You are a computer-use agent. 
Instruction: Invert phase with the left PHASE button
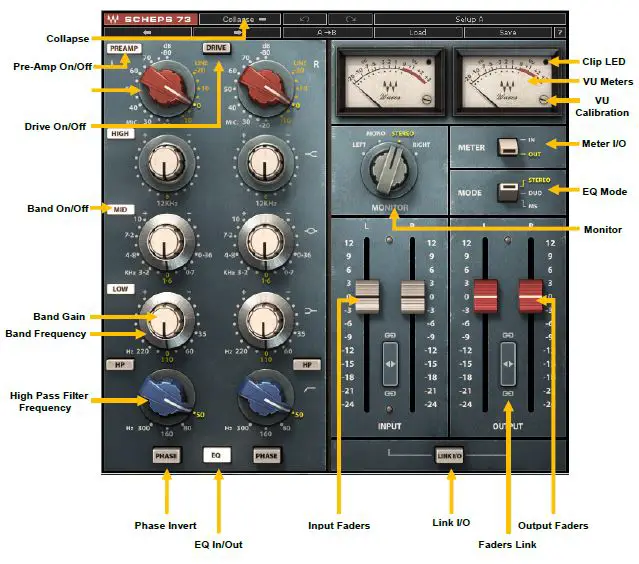tap(166, 456)
